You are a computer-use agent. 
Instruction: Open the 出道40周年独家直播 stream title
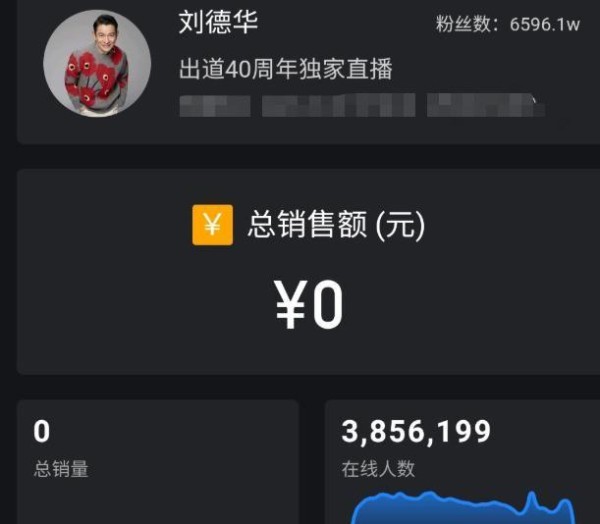tap(285, 69)
